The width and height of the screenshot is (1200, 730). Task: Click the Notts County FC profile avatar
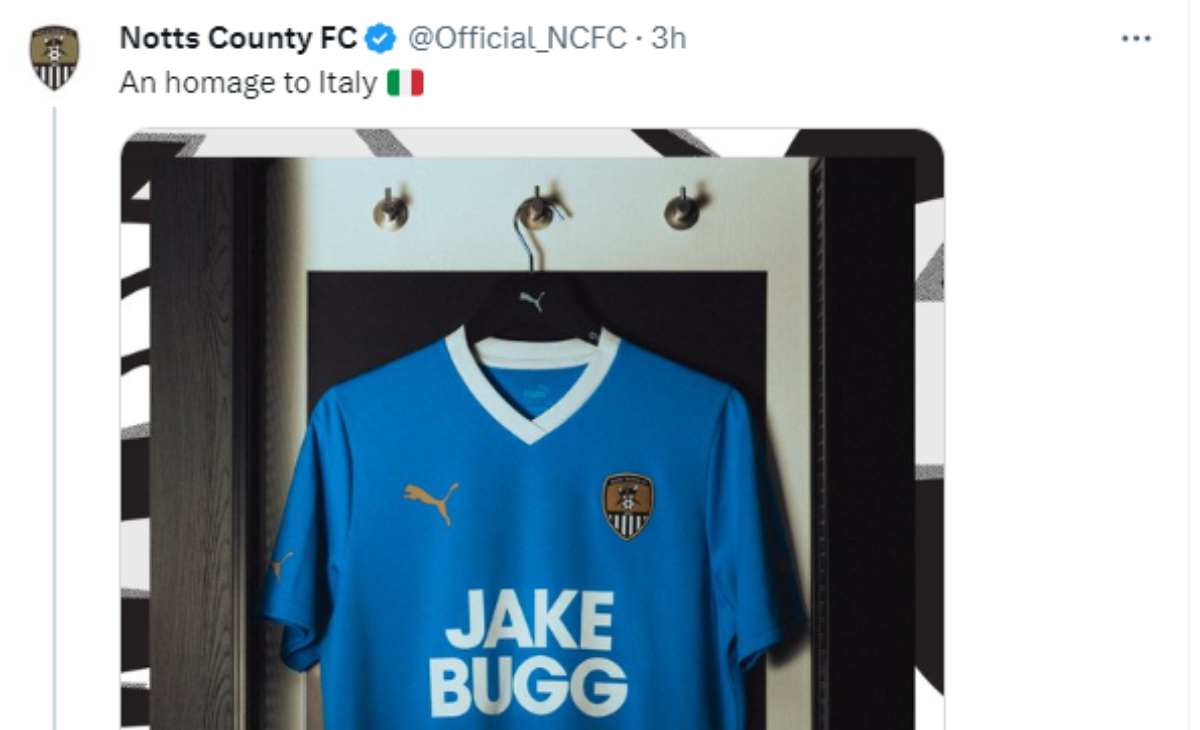[x=54, y=58]
